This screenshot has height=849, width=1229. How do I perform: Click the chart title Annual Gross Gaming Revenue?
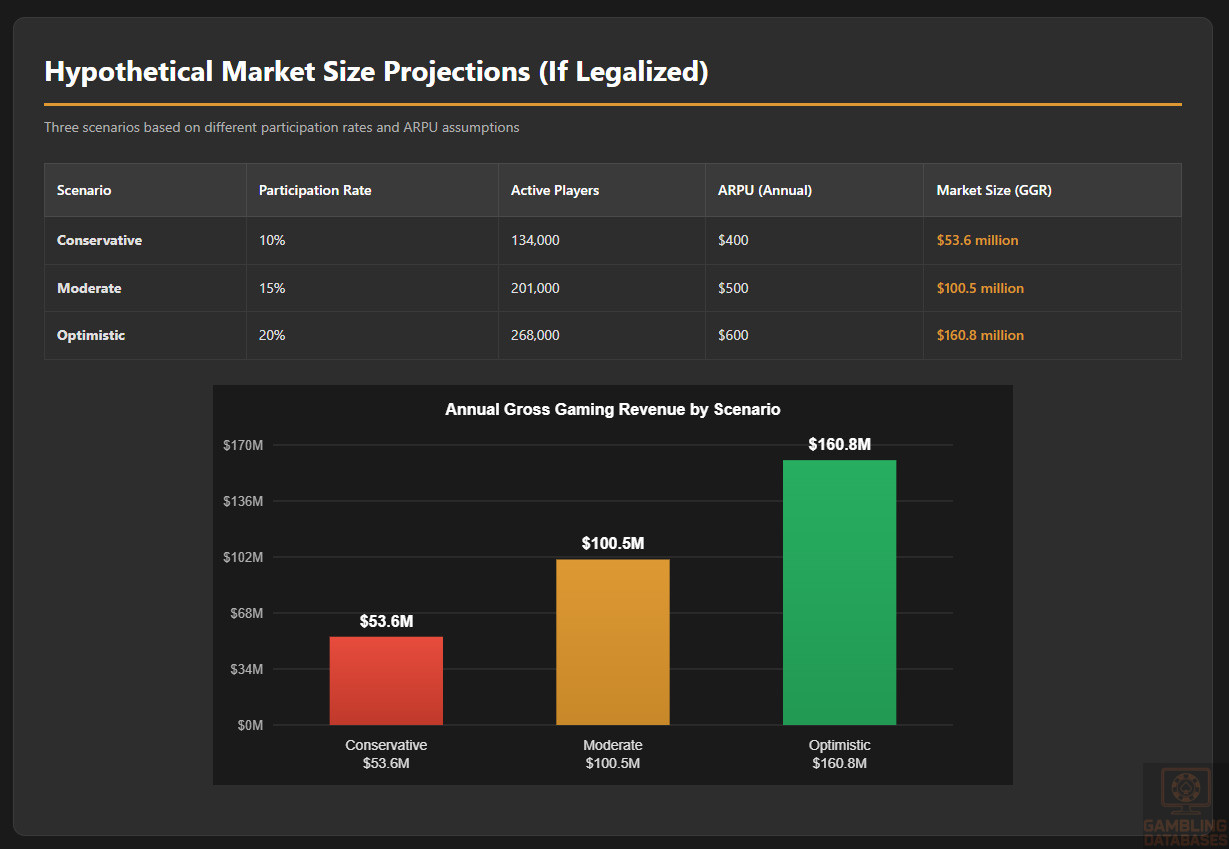pos(612,410)
